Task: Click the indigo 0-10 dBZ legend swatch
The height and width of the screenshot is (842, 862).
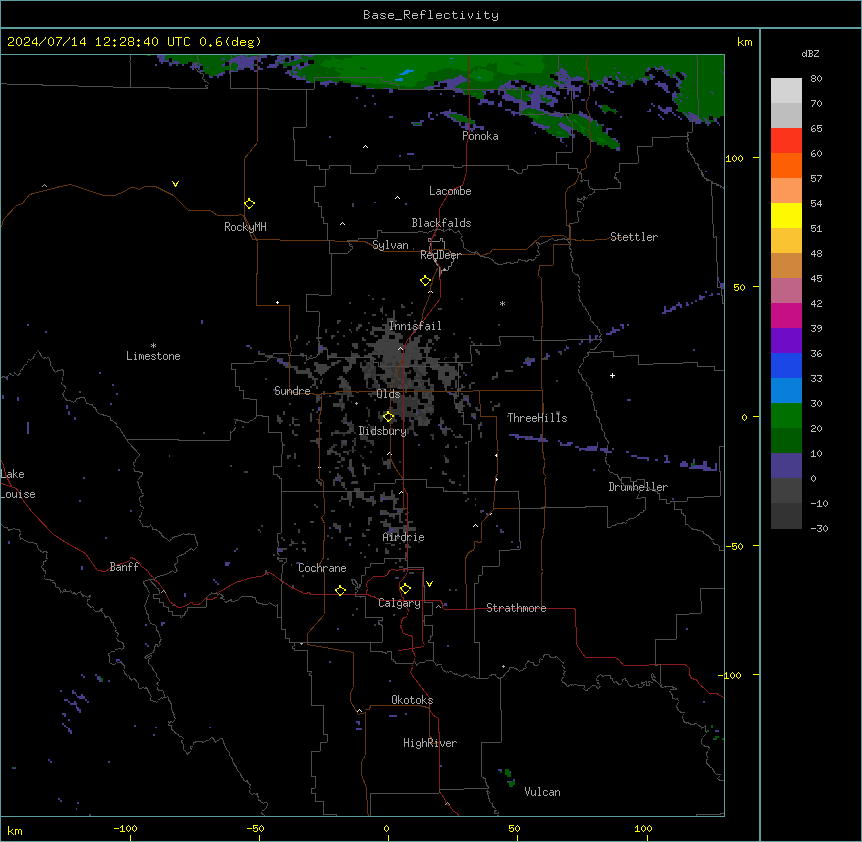Action: [x=786, y=466]
